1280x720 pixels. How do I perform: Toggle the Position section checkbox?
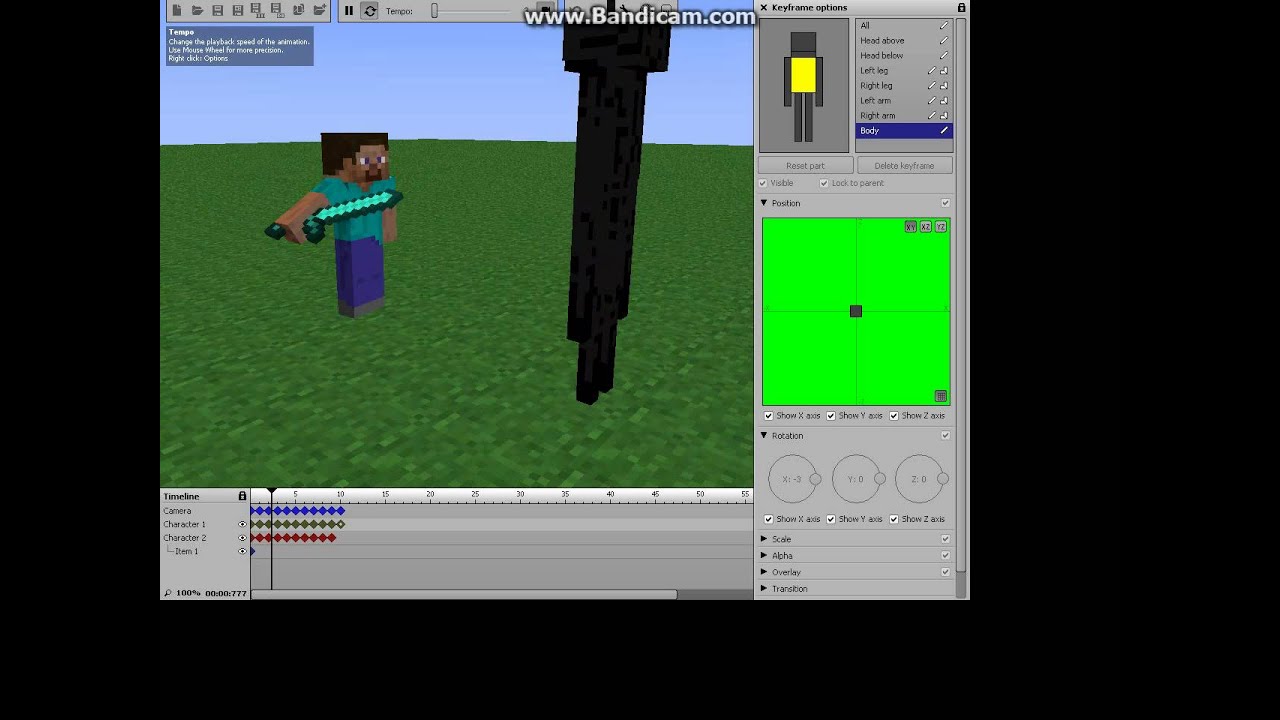(x=945, y=203)
